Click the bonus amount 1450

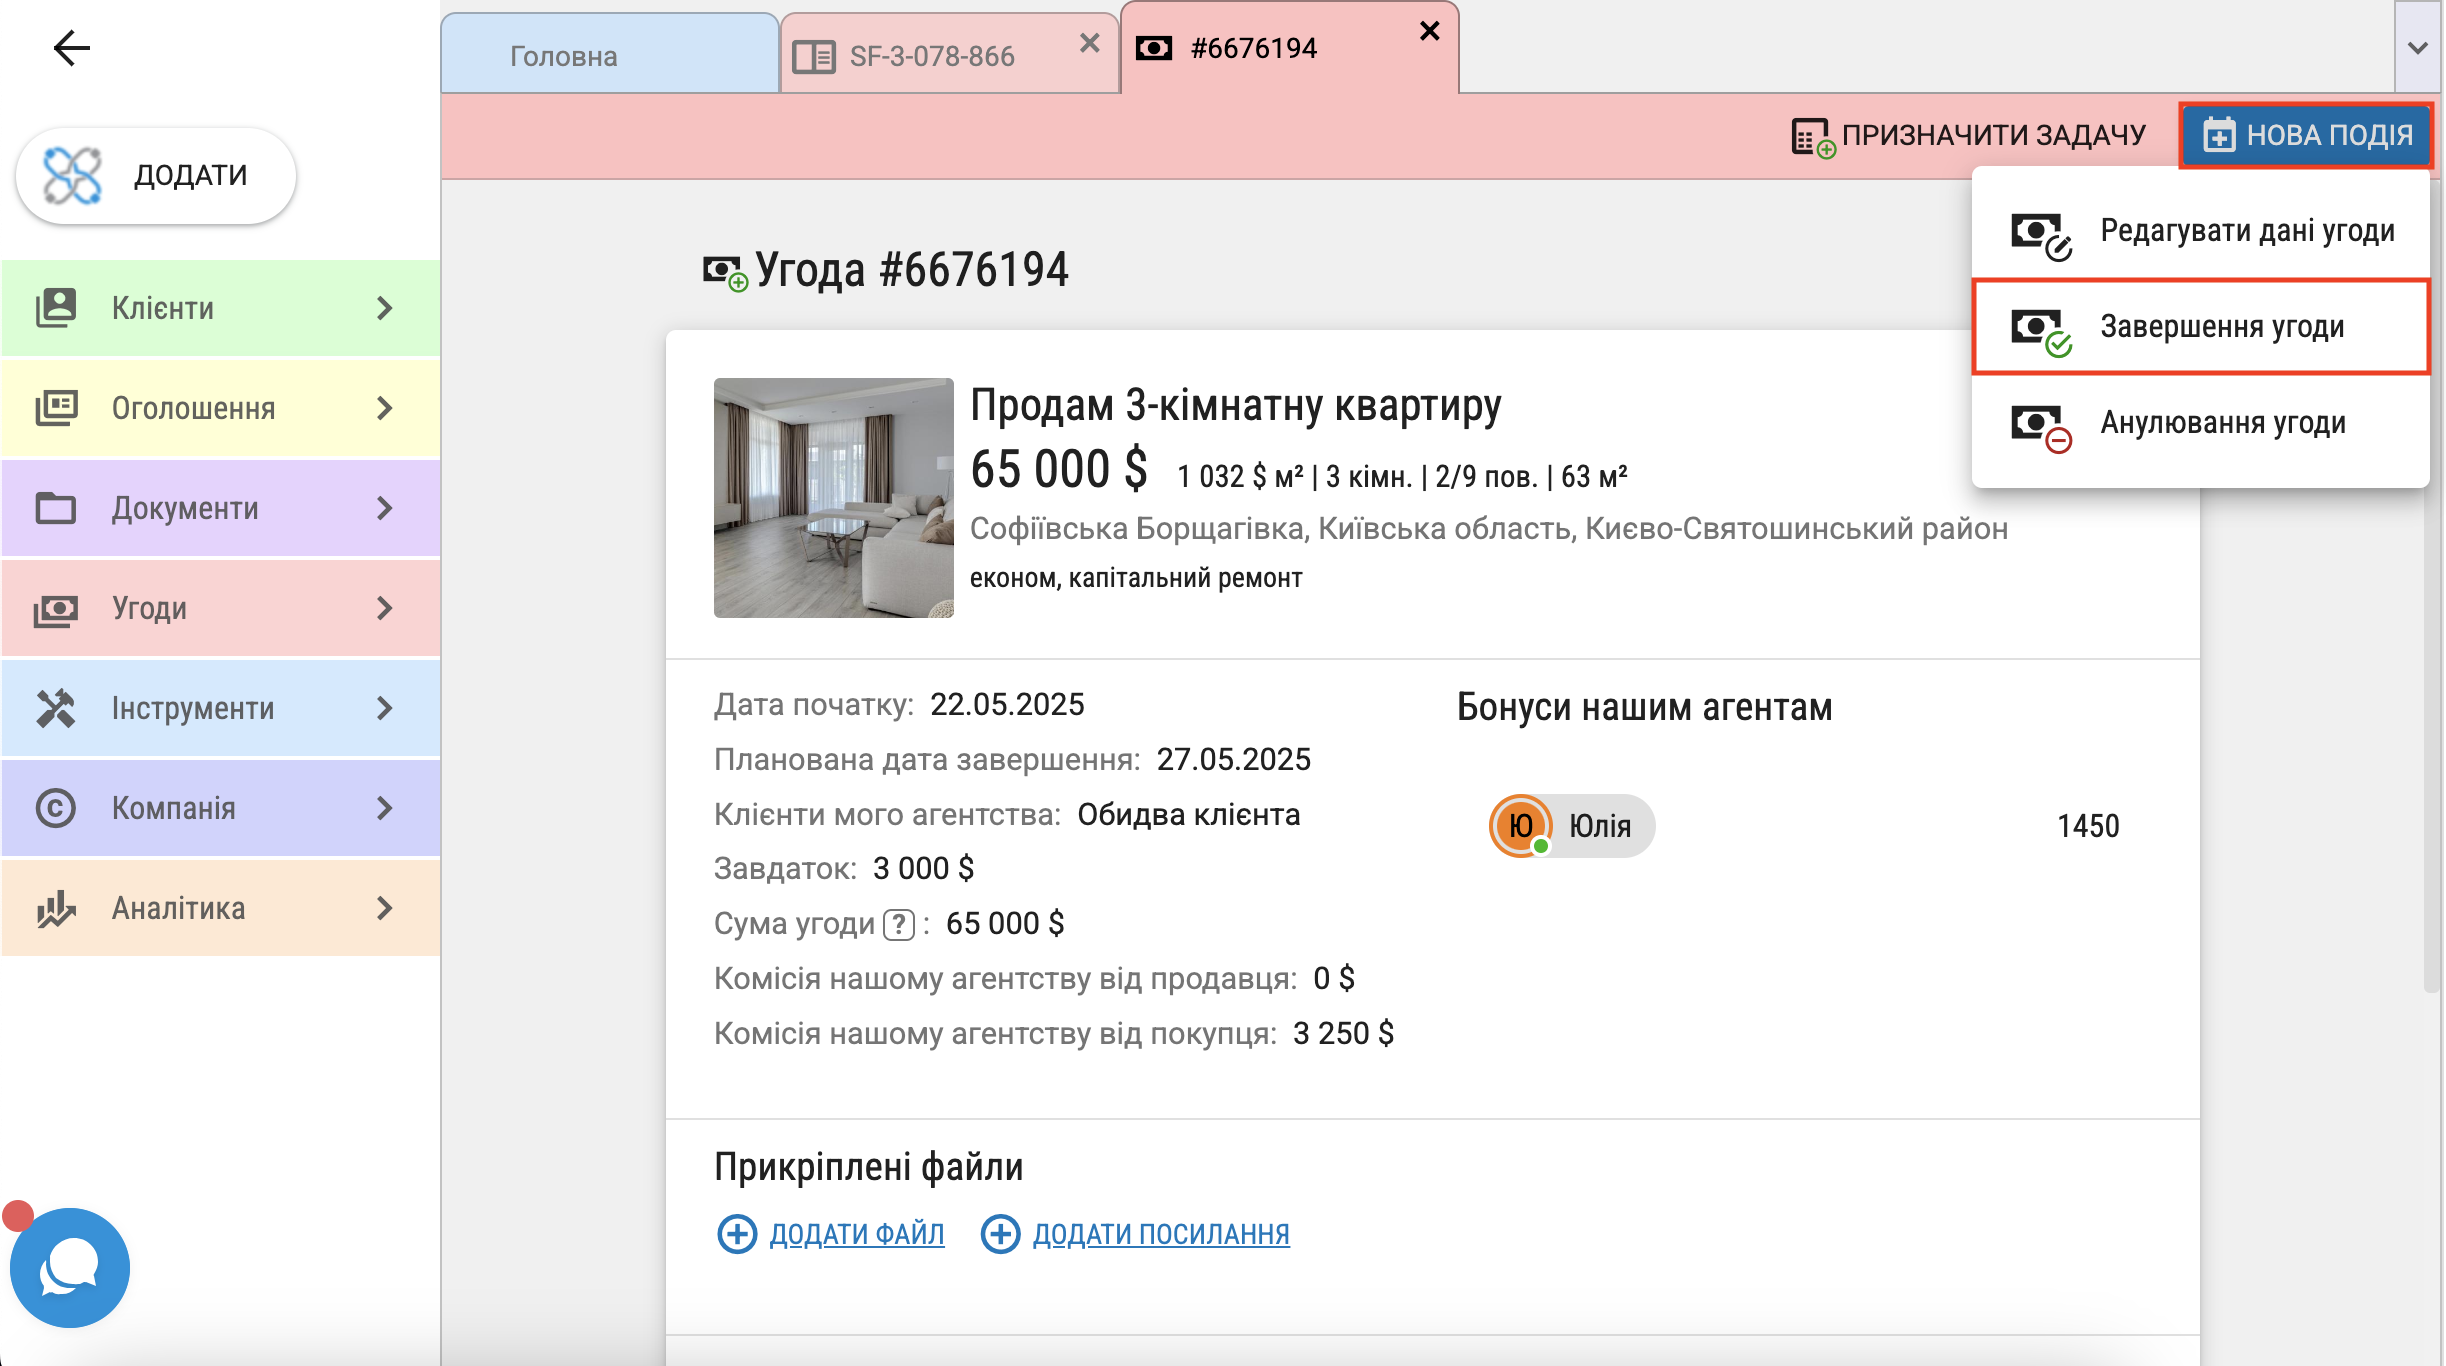pos(2088,826)
